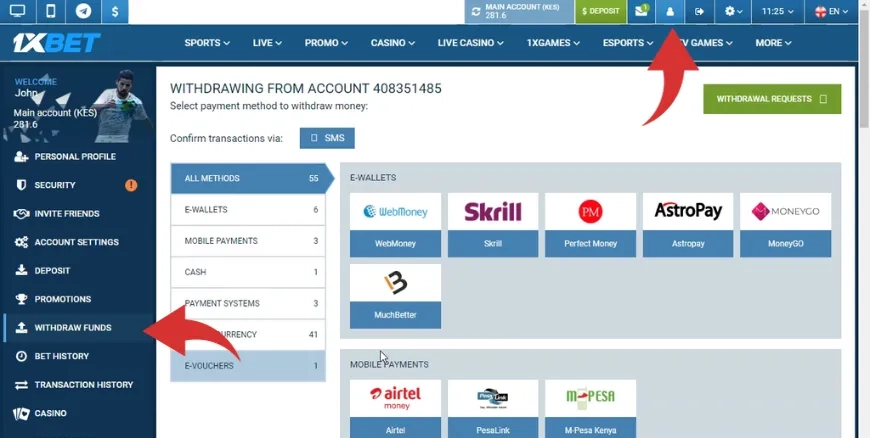870x438 pixels.
Task: Expand the 1XGames menu
Action: coord(553,43)
